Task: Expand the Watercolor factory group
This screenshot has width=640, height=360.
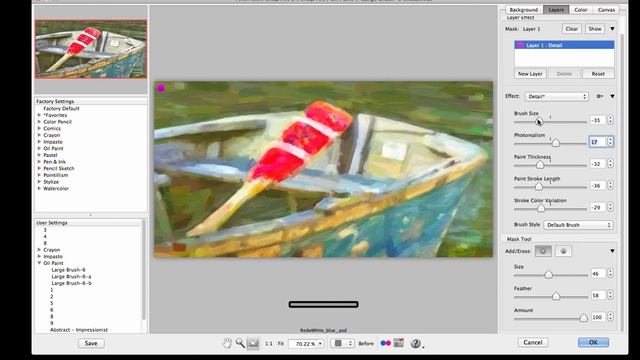Action: click(x=39, y=188)
